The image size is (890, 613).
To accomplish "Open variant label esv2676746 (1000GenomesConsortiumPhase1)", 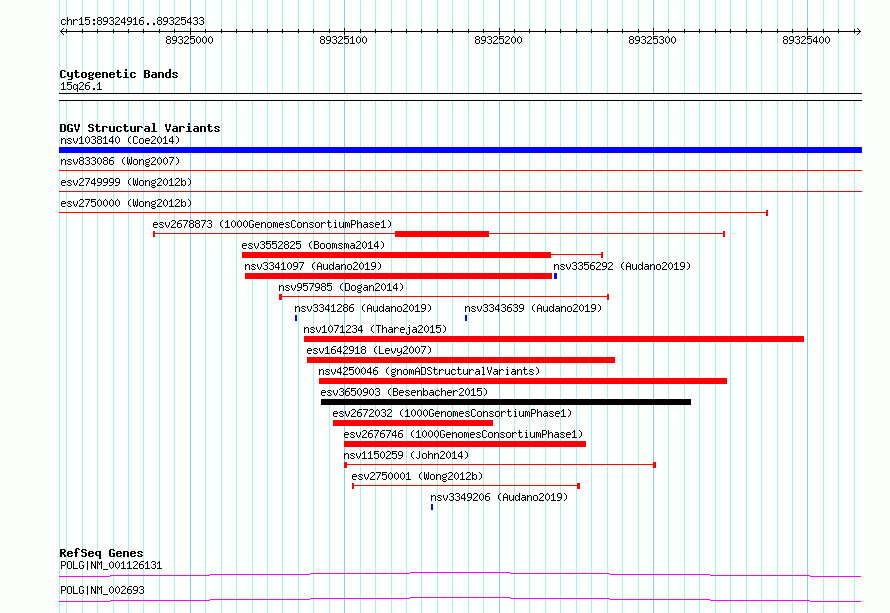I will [x=463, y=434].
